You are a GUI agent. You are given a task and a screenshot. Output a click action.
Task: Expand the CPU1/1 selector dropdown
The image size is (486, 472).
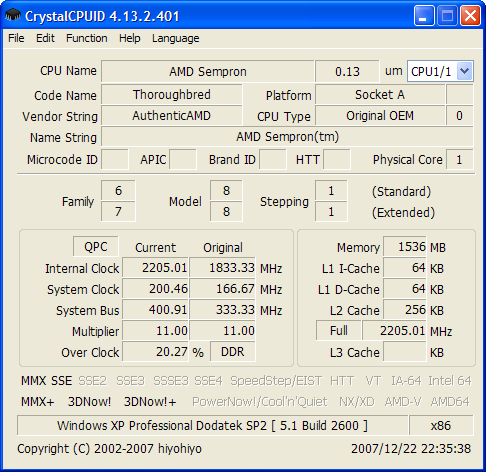click(465, 71)
